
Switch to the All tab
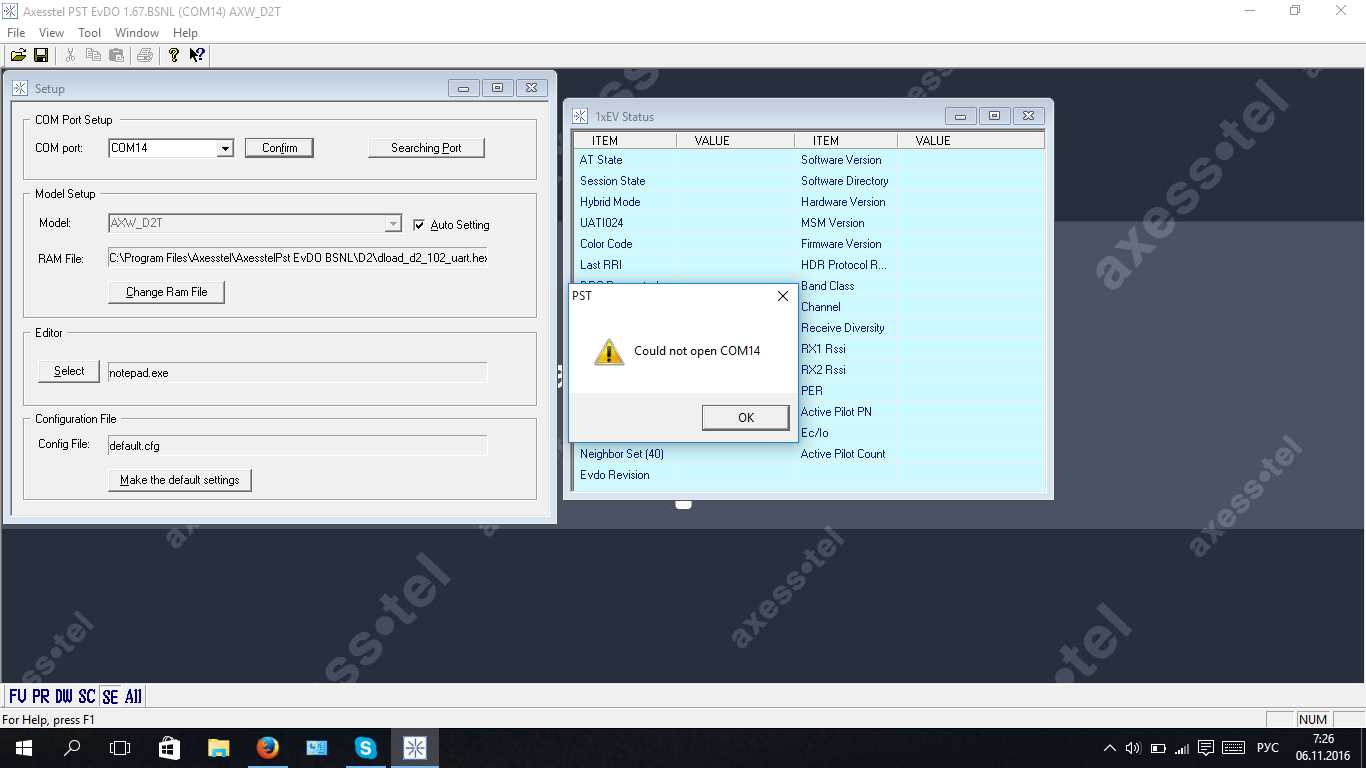pyautogui.click(x=133, y=696)
